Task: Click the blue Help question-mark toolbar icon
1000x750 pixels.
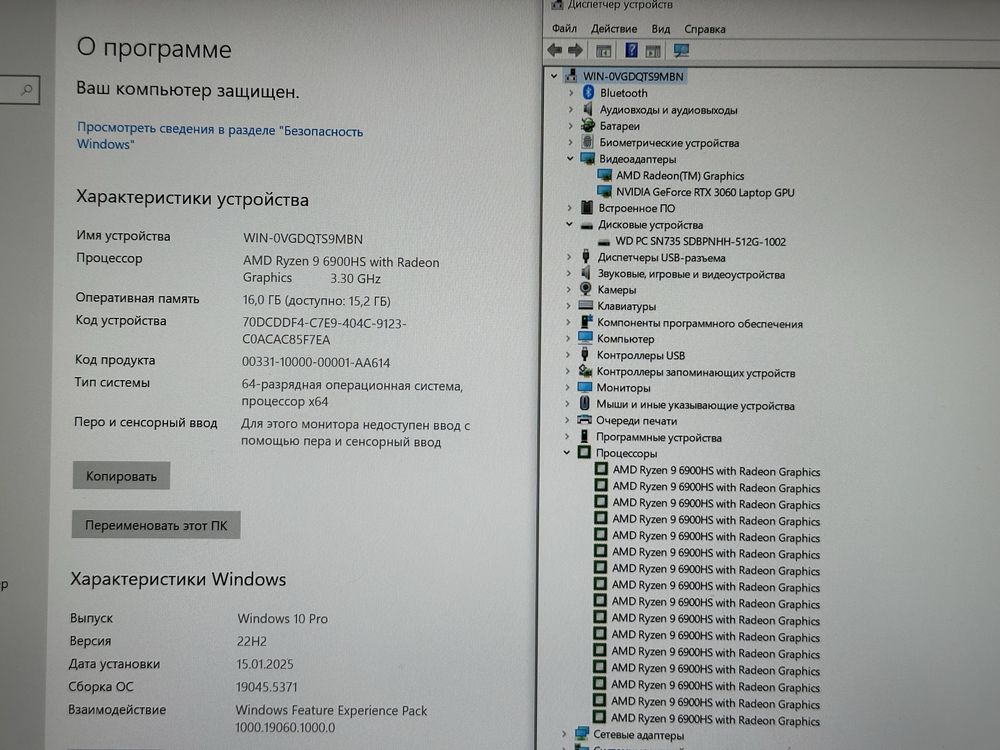Action: (631, 50)
